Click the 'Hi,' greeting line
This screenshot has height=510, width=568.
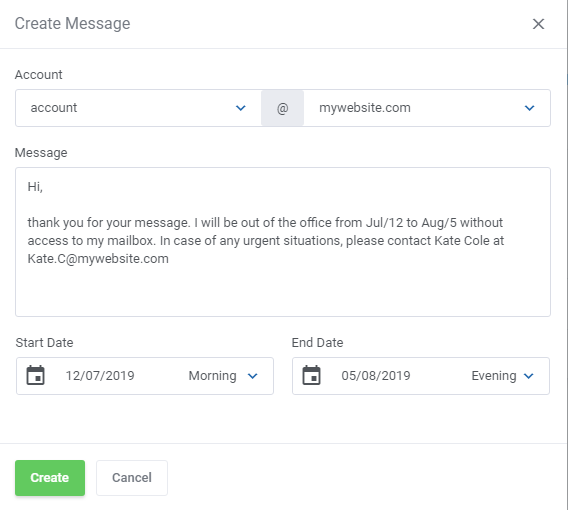pos(35,187)
